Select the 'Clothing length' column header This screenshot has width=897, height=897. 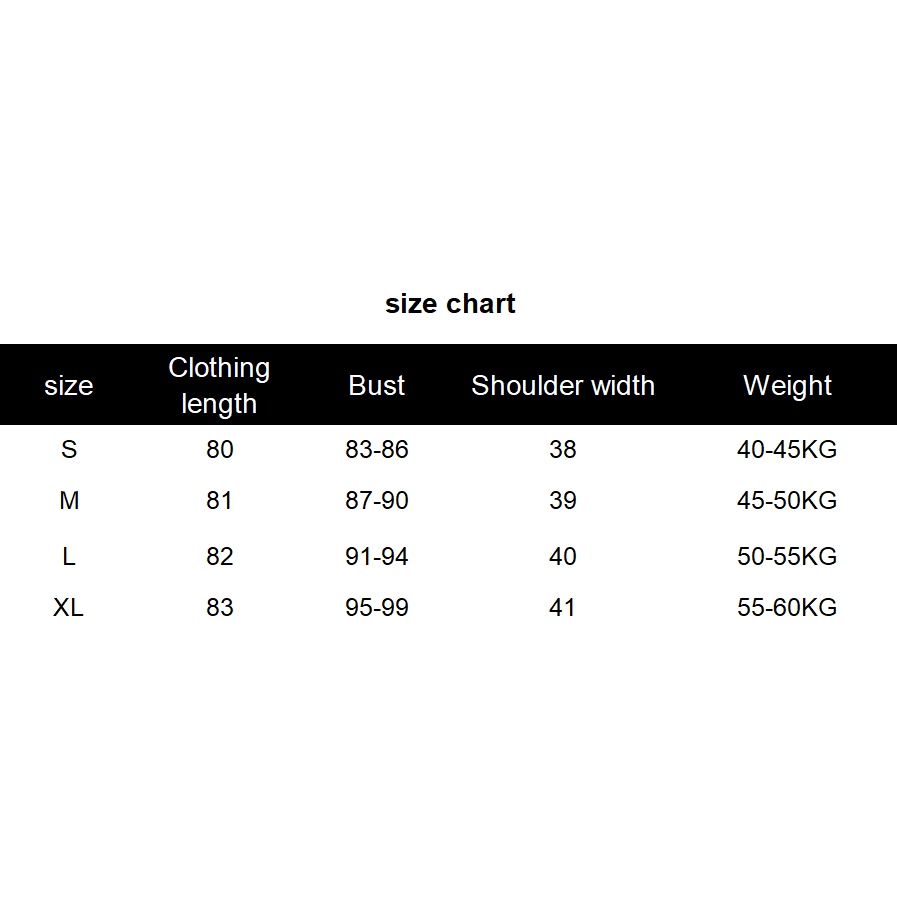[219, 386]
